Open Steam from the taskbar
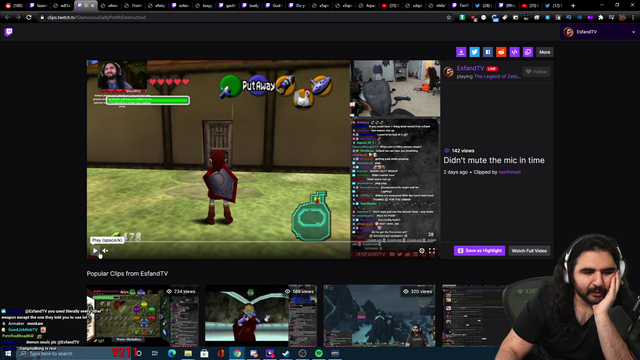Screen dimensions: 640x360 coord(286,353)
